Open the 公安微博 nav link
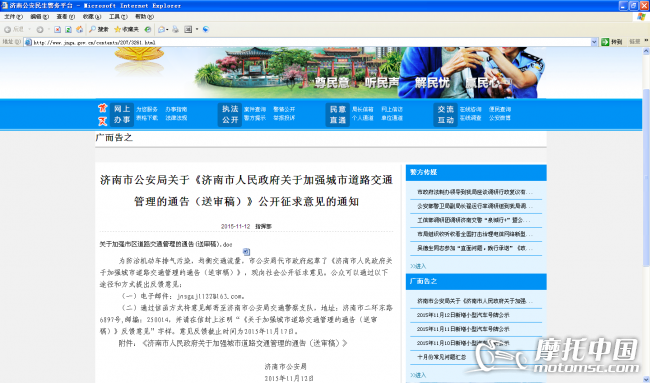The height and width of the screenshot is (383, 650). tap(500, 118)
